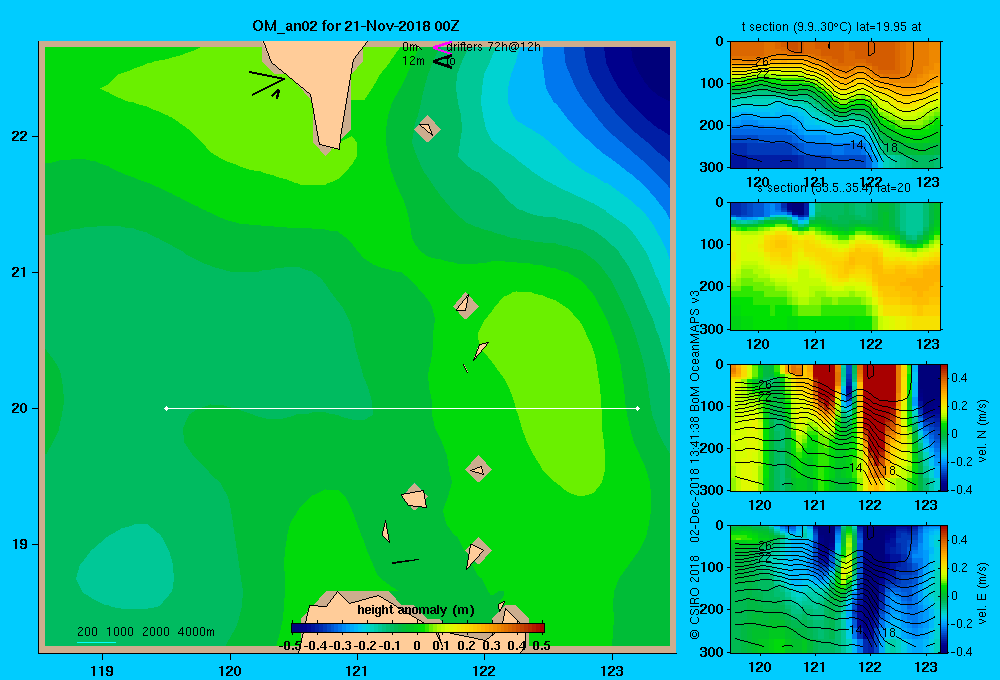Image resolution: width=1000 pixels, height=680 pixels.
Task: Select the left endpoint of the white section line
Action: pos(166,408)
